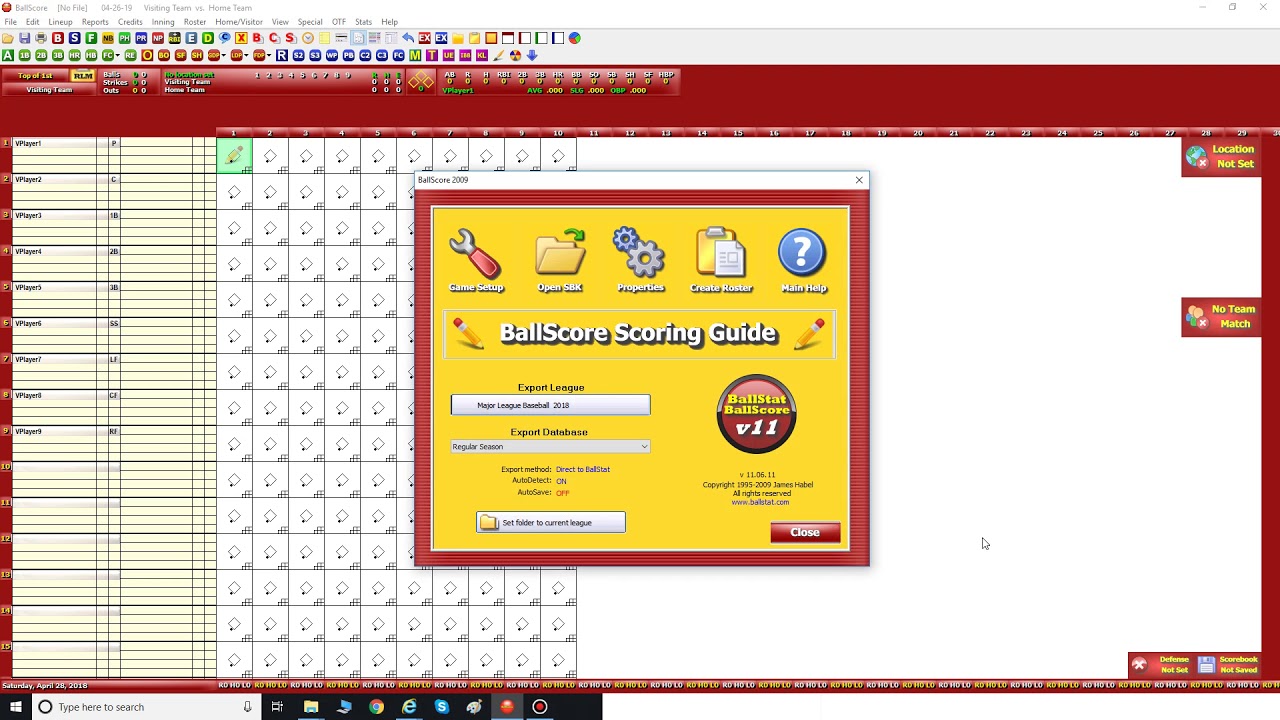This screenshot has width=1280, height=720.
Task: Click the printer toolbar icon
Action: point(41,38)
